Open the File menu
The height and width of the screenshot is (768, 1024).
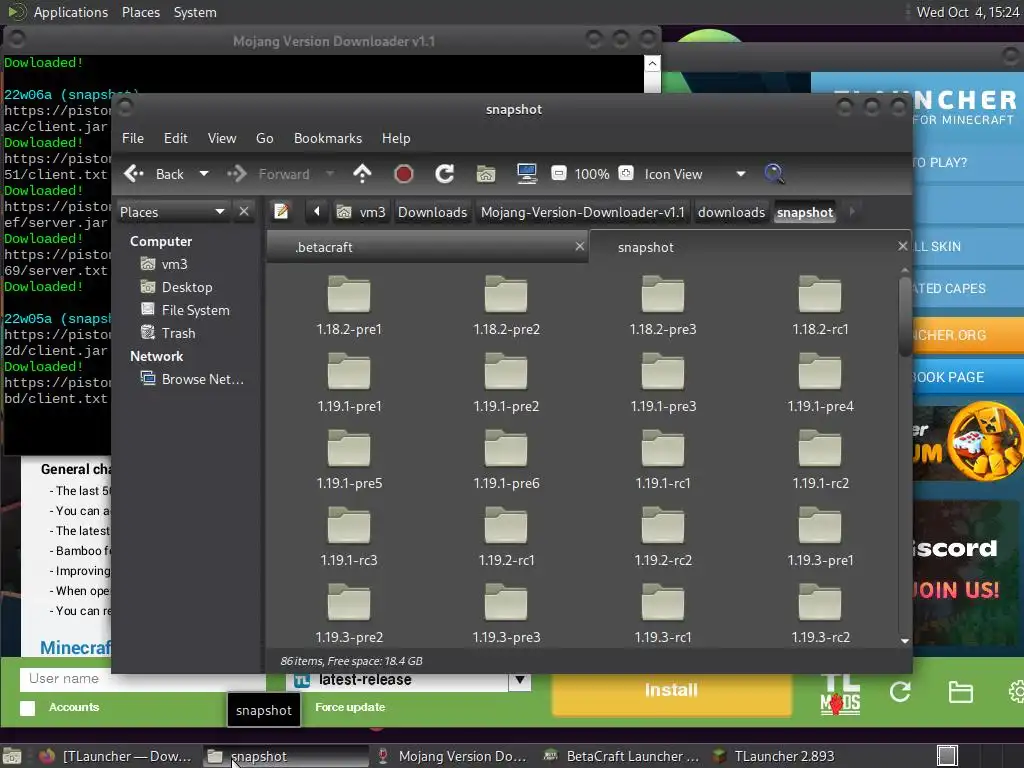(x=133, y=138)
